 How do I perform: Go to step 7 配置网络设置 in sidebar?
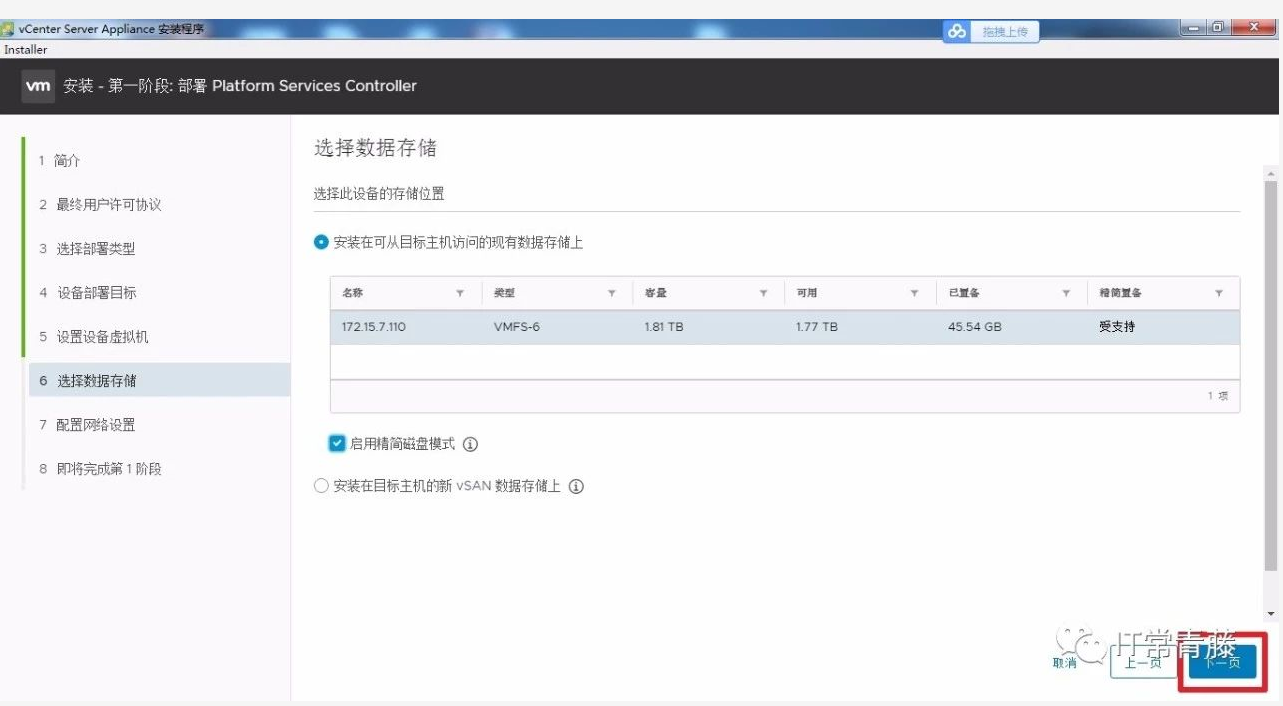(94, 424)
